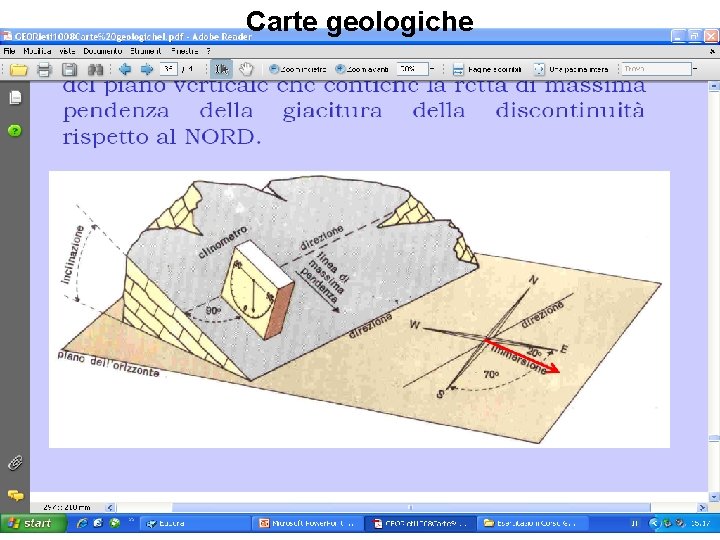Expand hidden system tray icons arrow

click(653, 523)
